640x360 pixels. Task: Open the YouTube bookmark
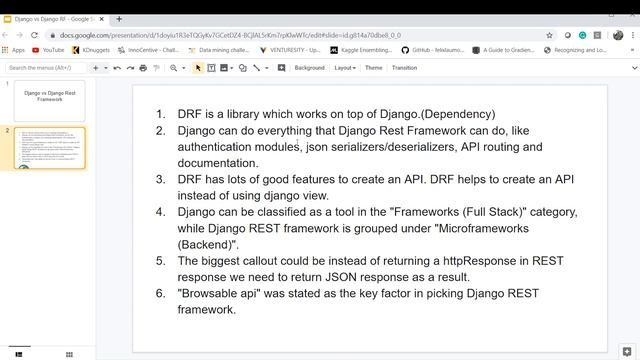(48, 50)
